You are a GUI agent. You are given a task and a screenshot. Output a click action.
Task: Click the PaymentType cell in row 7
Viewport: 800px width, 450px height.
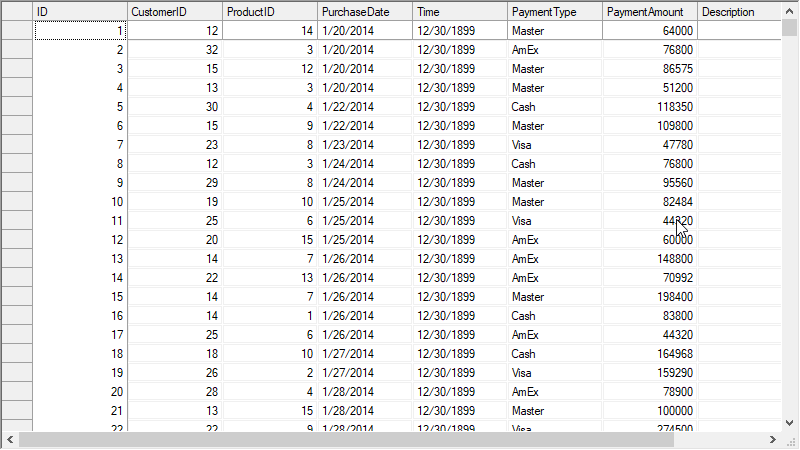coord(555,145)
